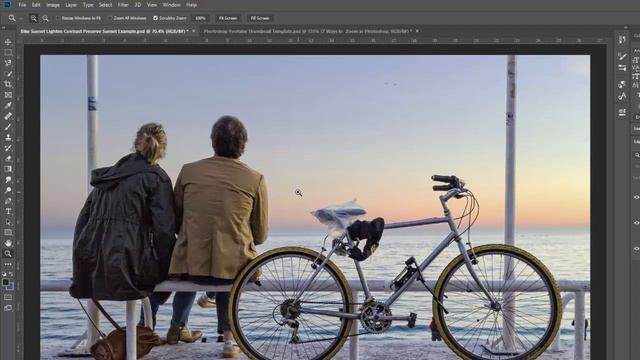This screenshot has width=640, height=360.
Task: Swap foreground and background colors
Action: [11, 274]
